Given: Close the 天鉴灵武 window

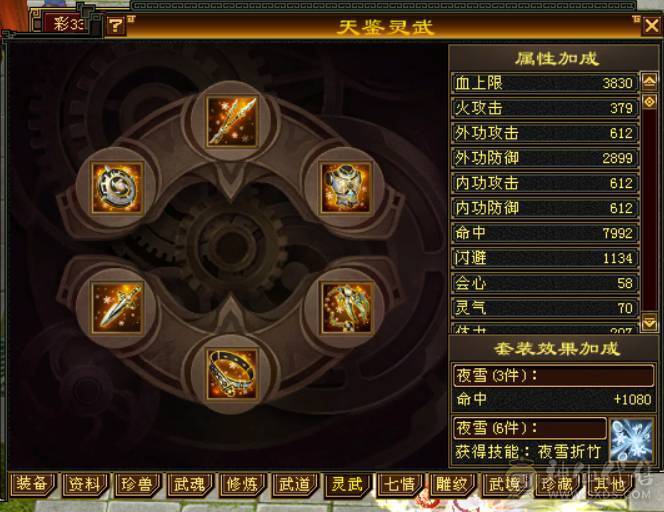Looking at the screenshot, I should click(651, 26).
